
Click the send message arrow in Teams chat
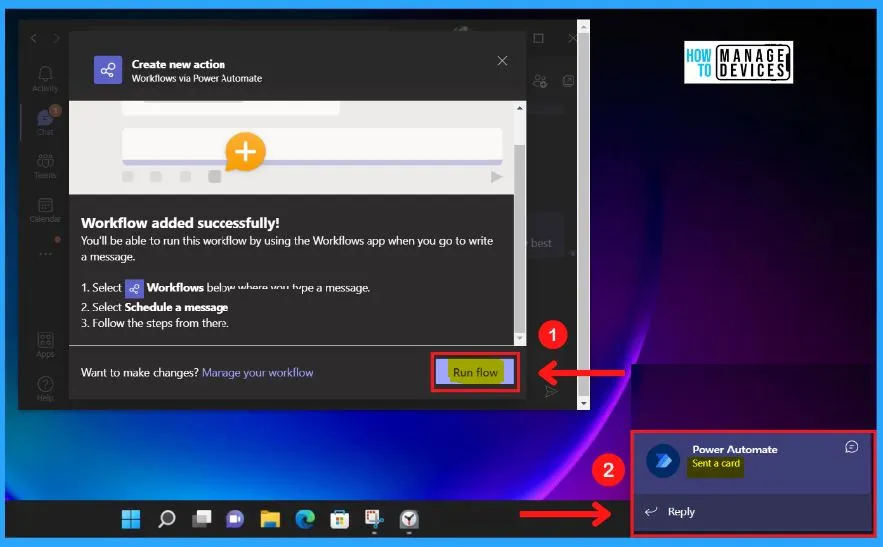point(551,392)
